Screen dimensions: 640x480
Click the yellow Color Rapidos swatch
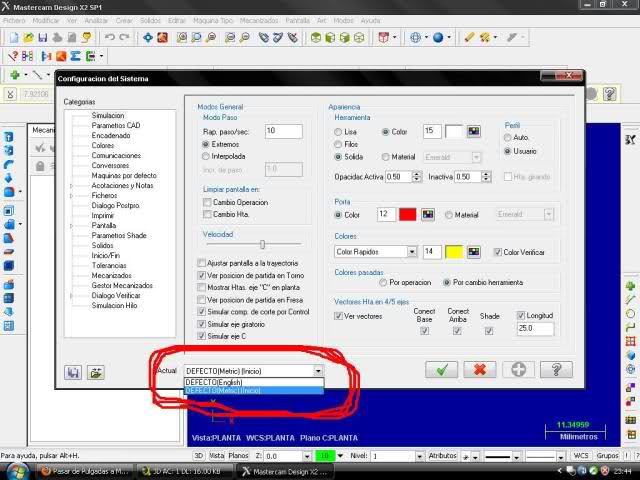(x=454, y=252)
